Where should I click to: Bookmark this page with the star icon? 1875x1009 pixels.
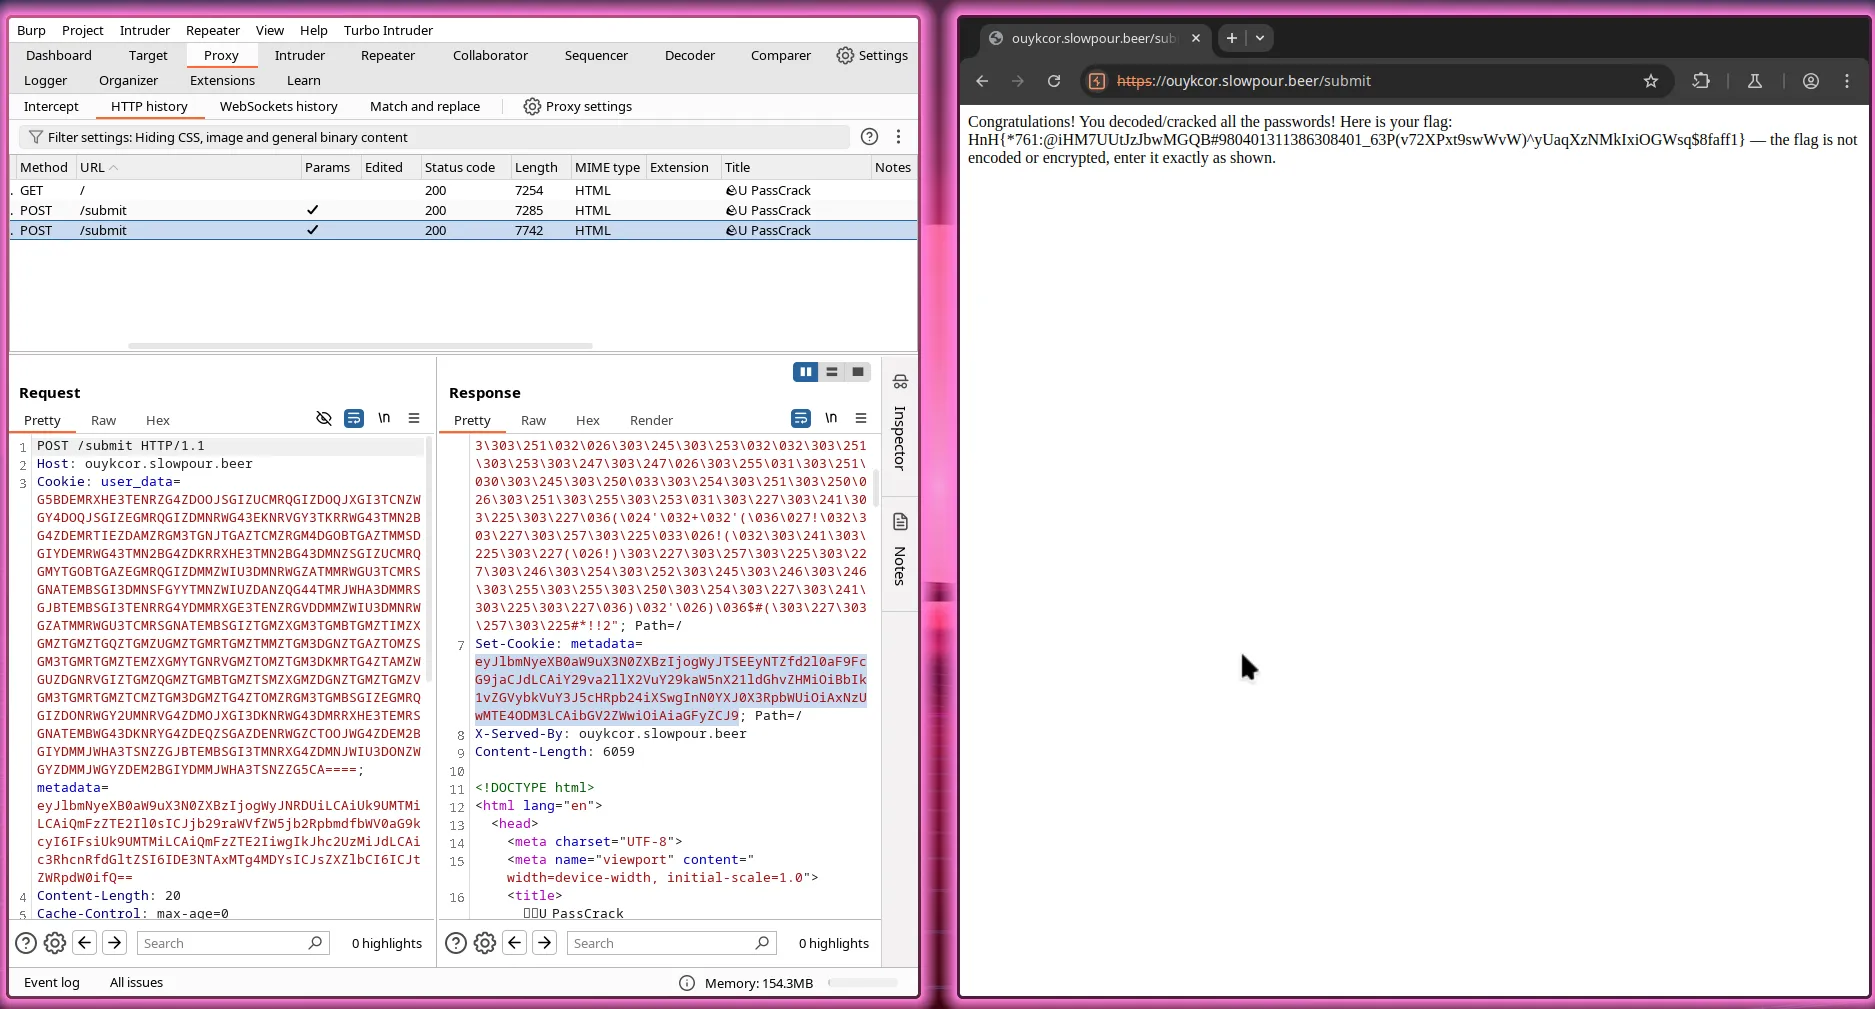pos(1651,81)
